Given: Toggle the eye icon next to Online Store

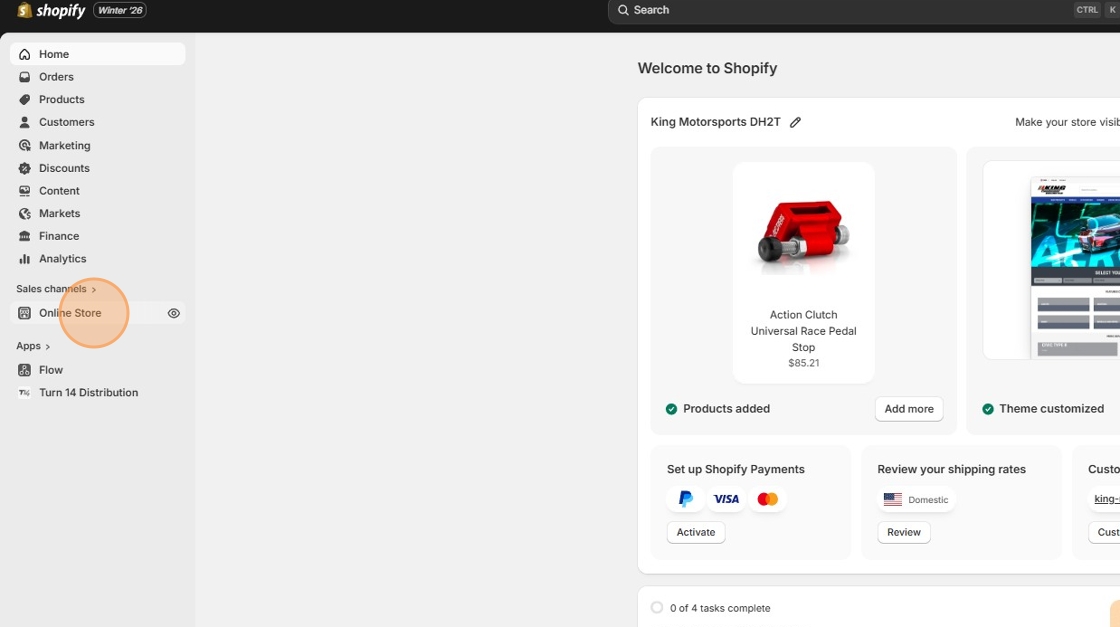Looking at the screenshot, I should point(174,313).
